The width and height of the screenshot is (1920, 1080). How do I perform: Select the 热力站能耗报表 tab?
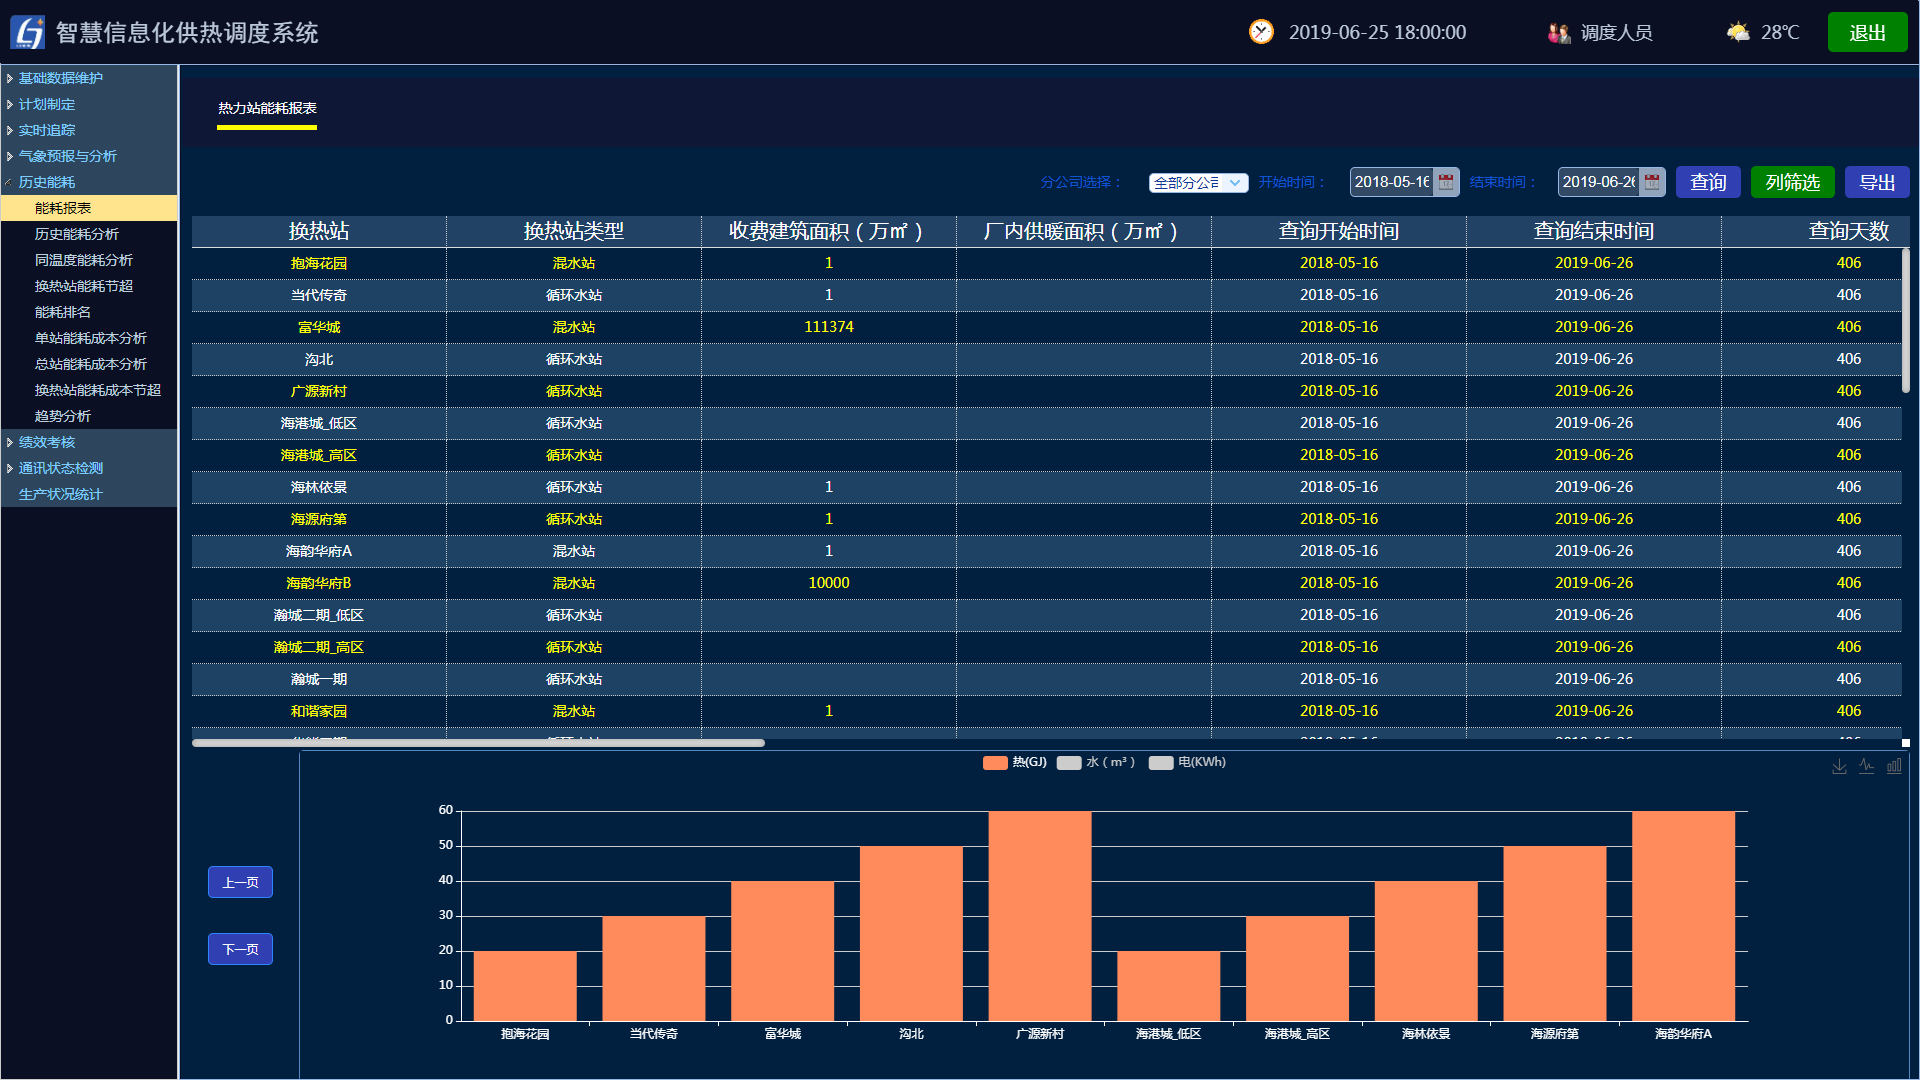(267, 108)
